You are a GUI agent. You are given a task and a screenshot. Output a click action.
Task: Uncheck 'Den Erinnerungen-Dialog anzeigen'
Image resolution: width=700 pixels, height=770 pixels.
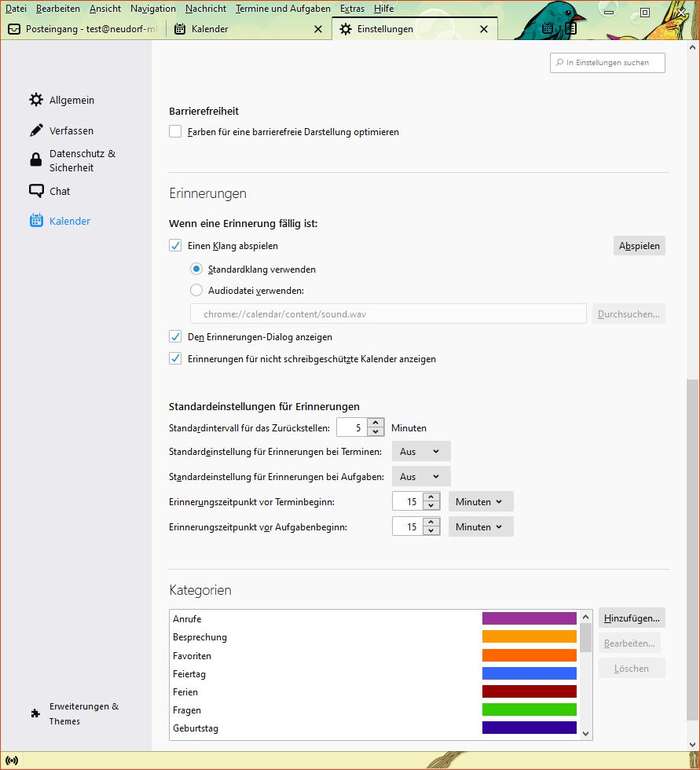176,337
